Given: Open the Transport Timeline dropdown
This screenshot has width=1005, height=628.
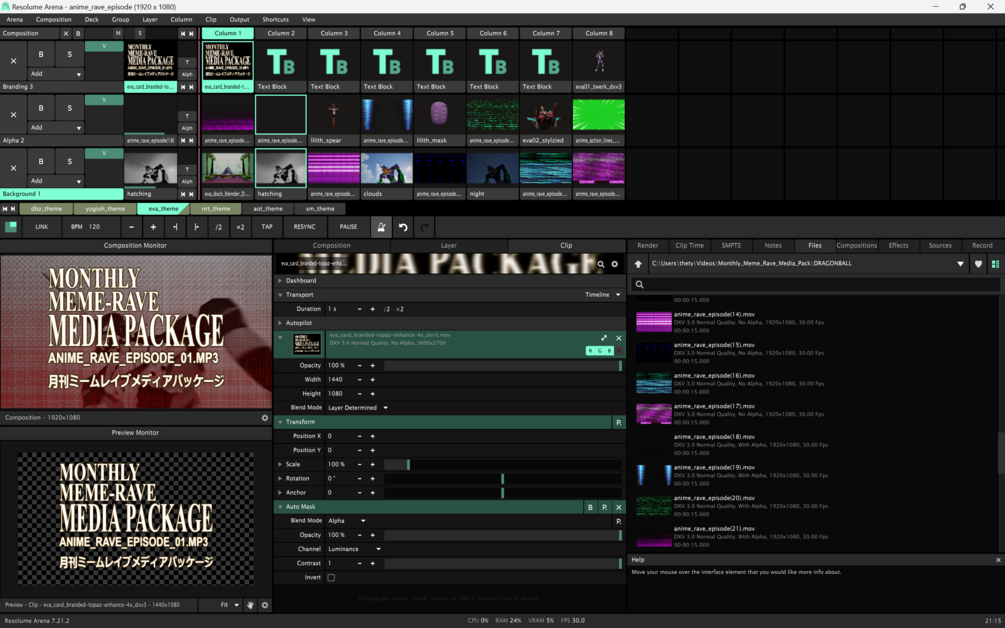Looking at the screenshot, I should click(x=602, y=295).
